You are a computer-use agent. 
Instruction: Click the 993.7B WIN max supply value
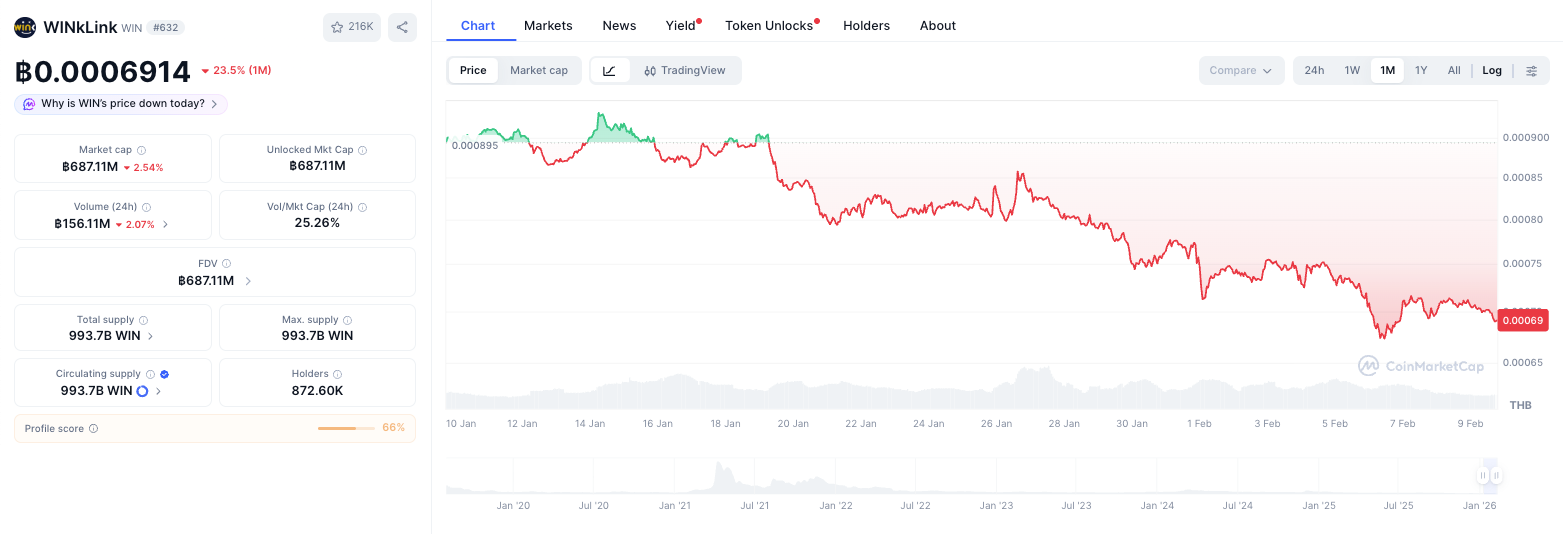point(318,336)
